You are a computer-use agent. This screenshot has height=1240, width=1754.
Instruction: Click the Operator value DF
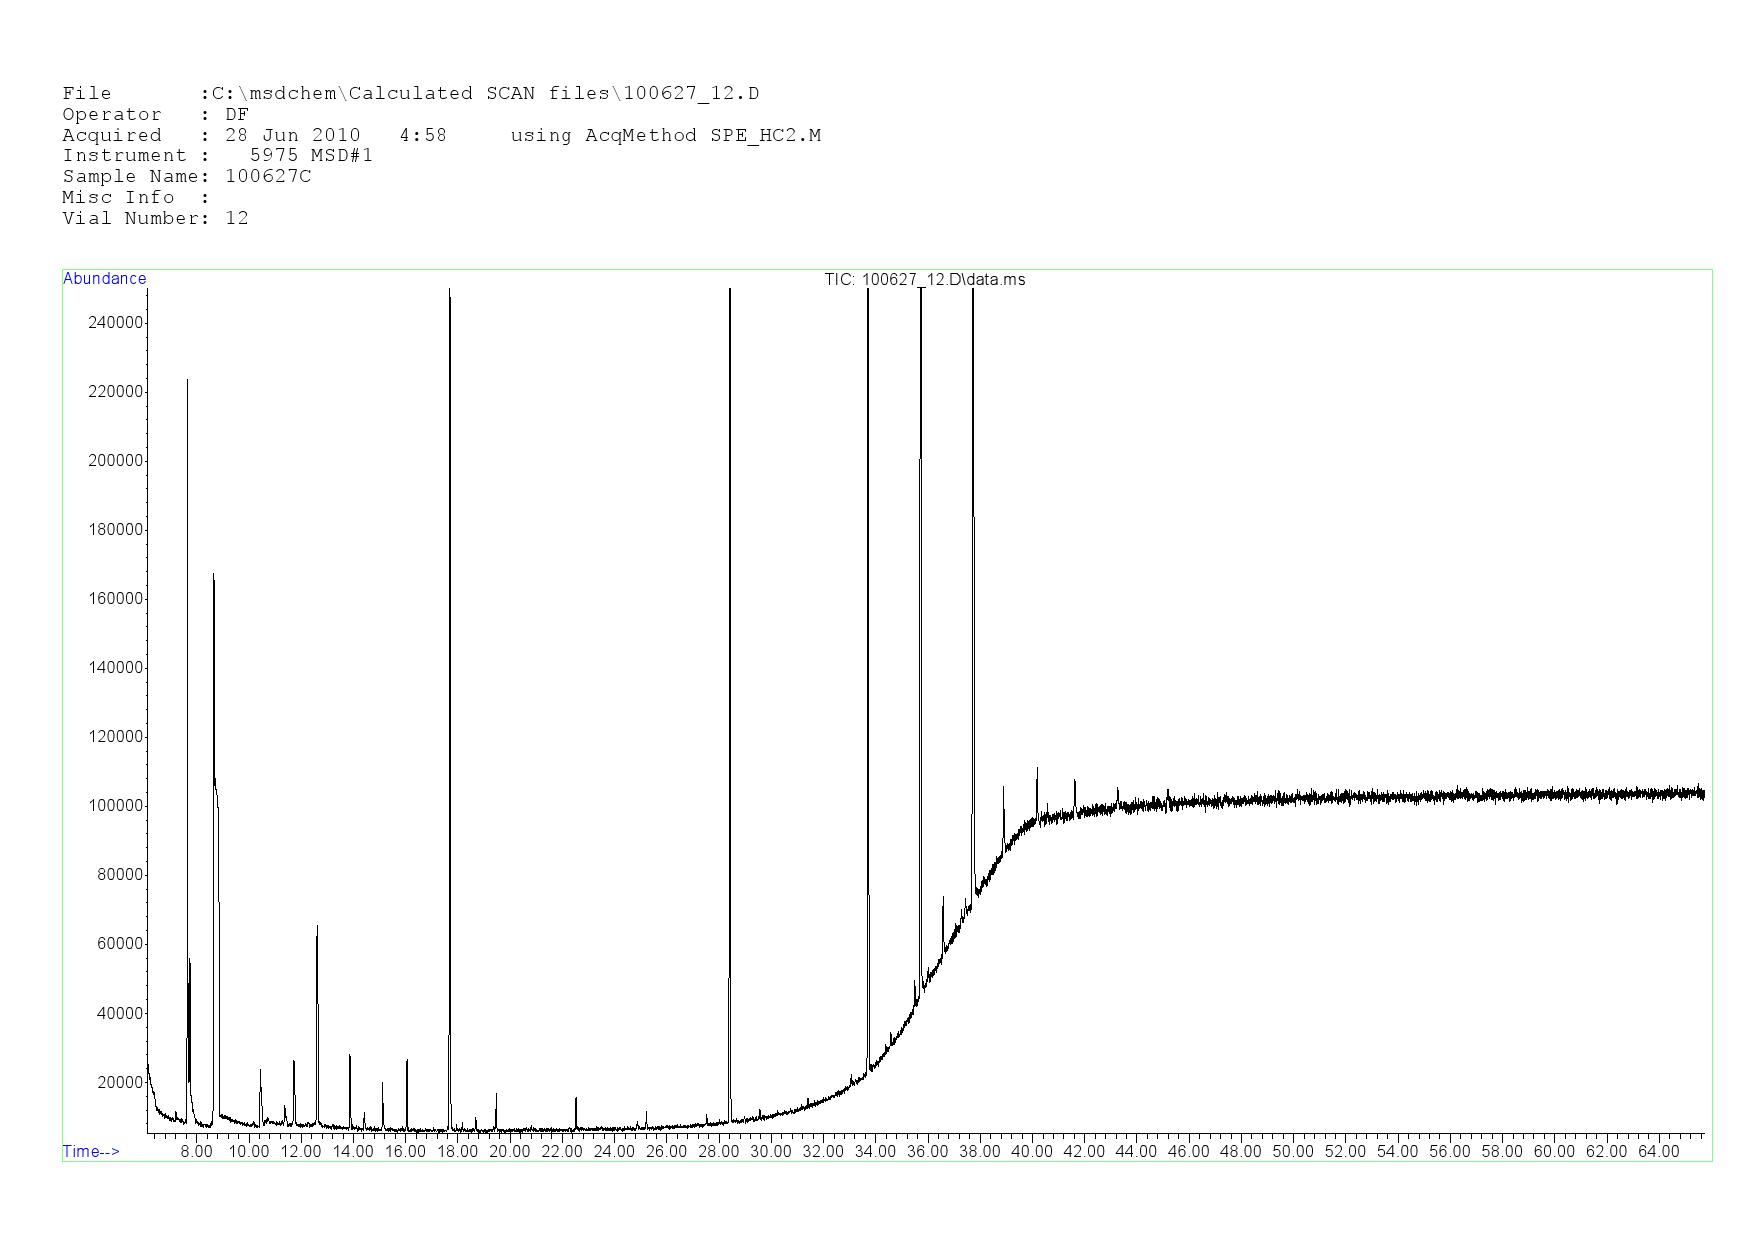tap(237, 115)
